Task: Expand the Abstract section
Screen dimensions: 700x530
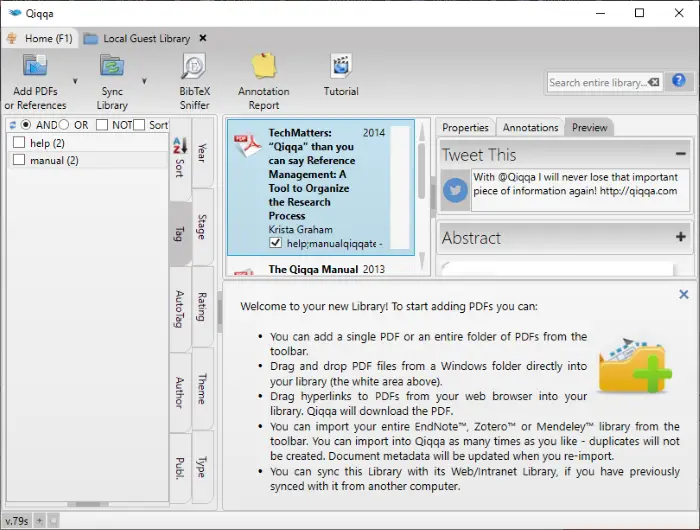Action: [x=680, y=237]
